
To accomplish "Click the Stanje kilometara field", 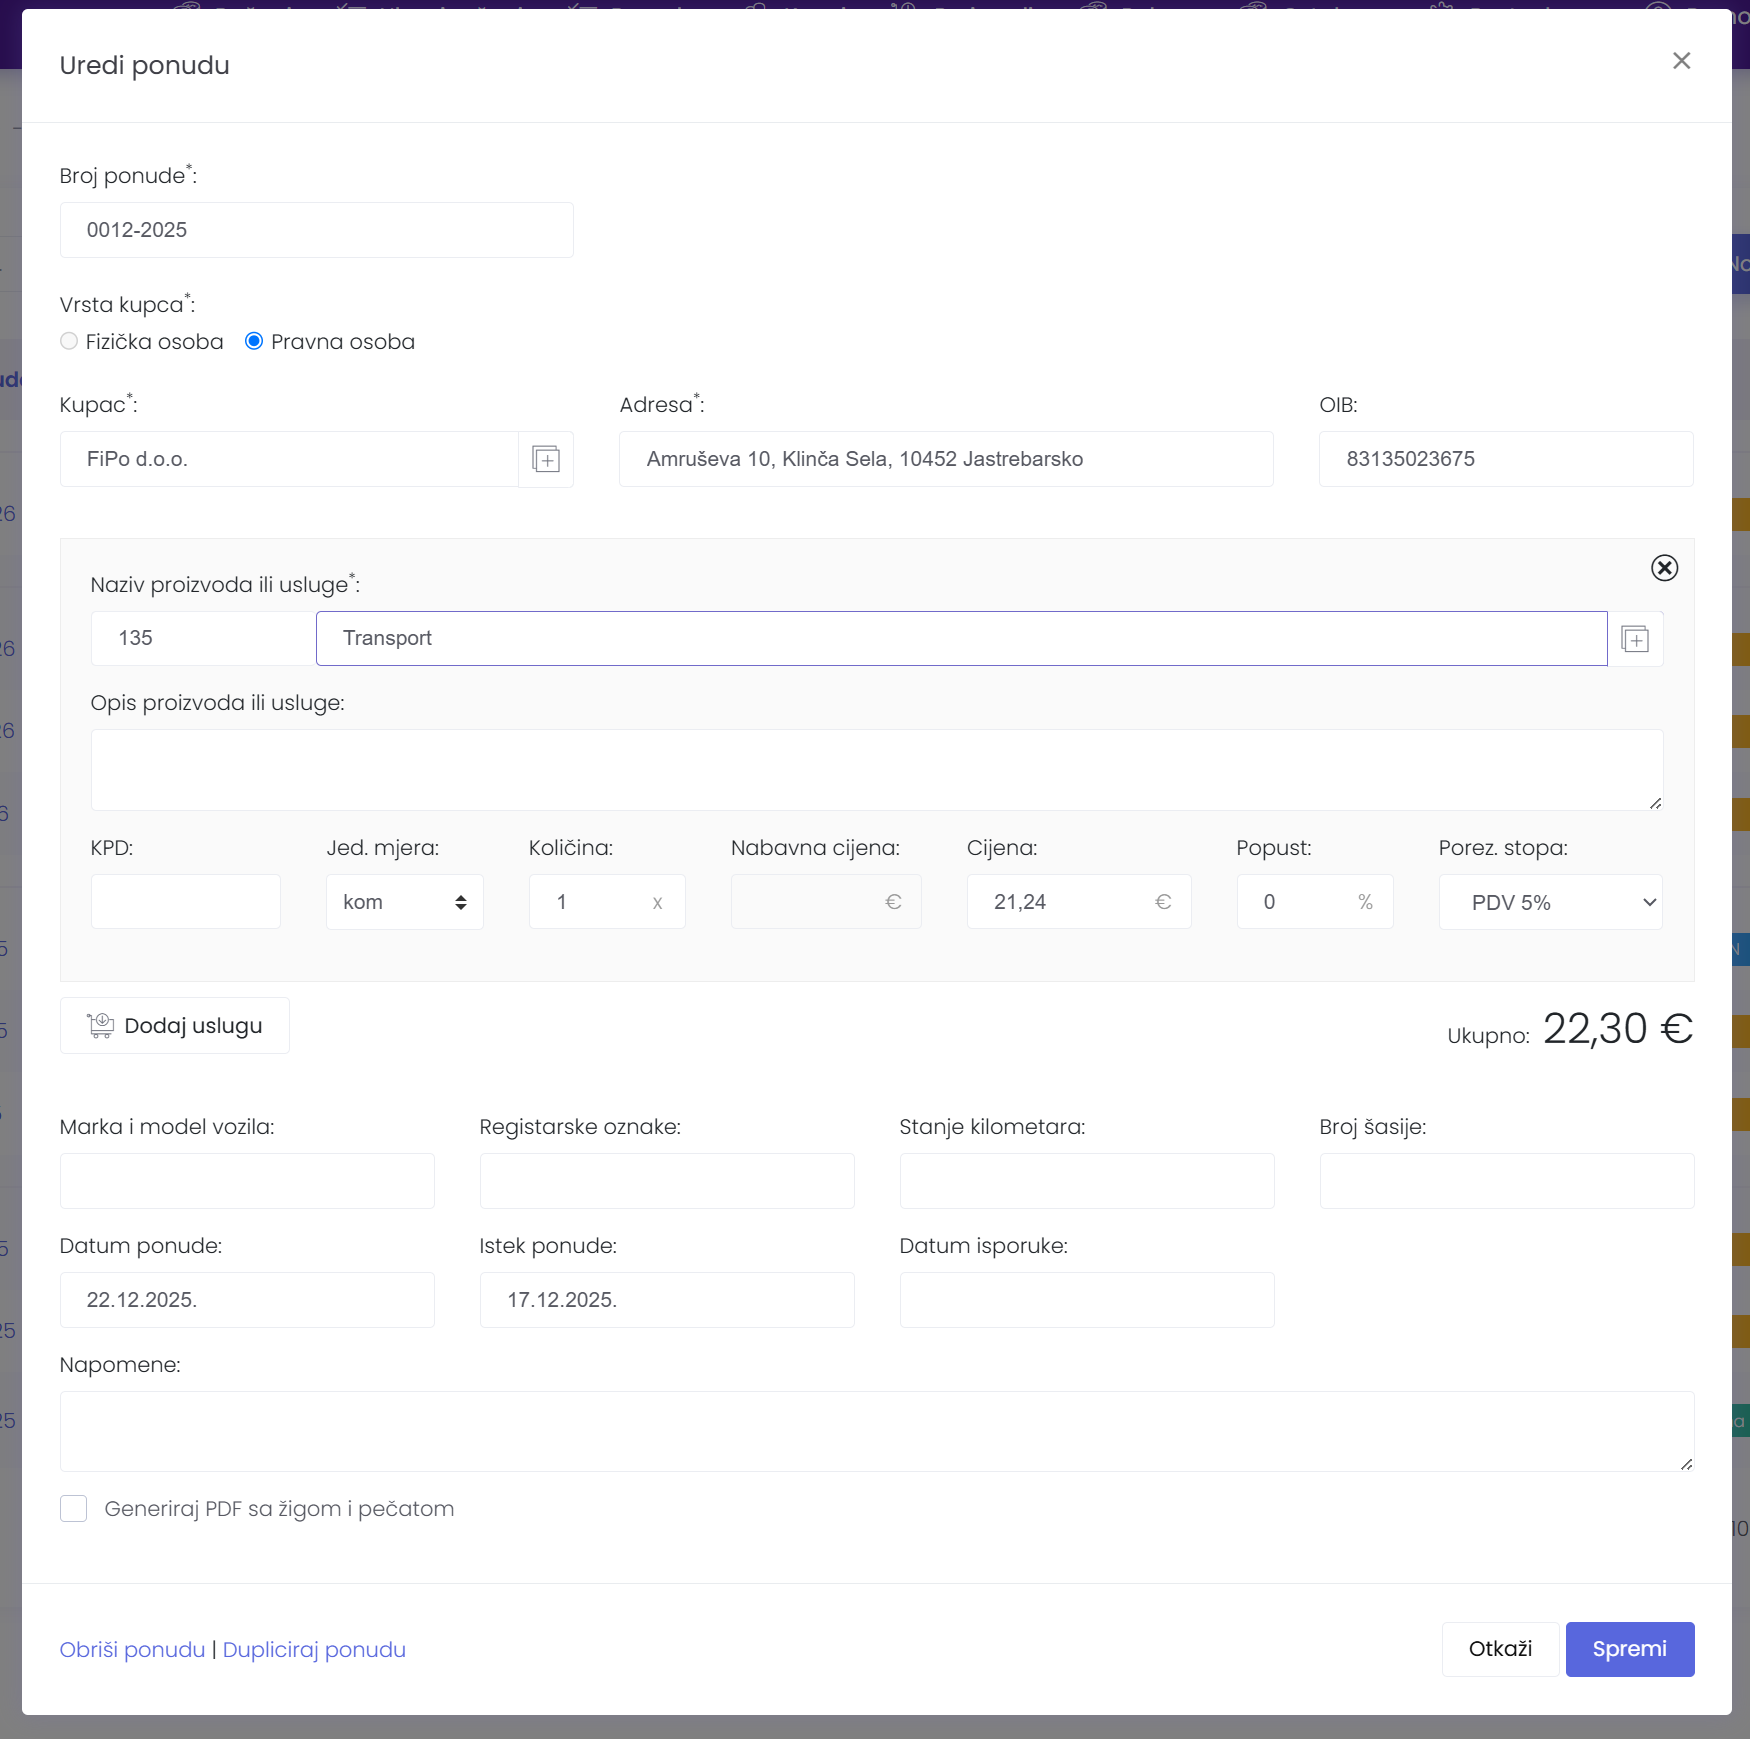I will point(1087,1181).
